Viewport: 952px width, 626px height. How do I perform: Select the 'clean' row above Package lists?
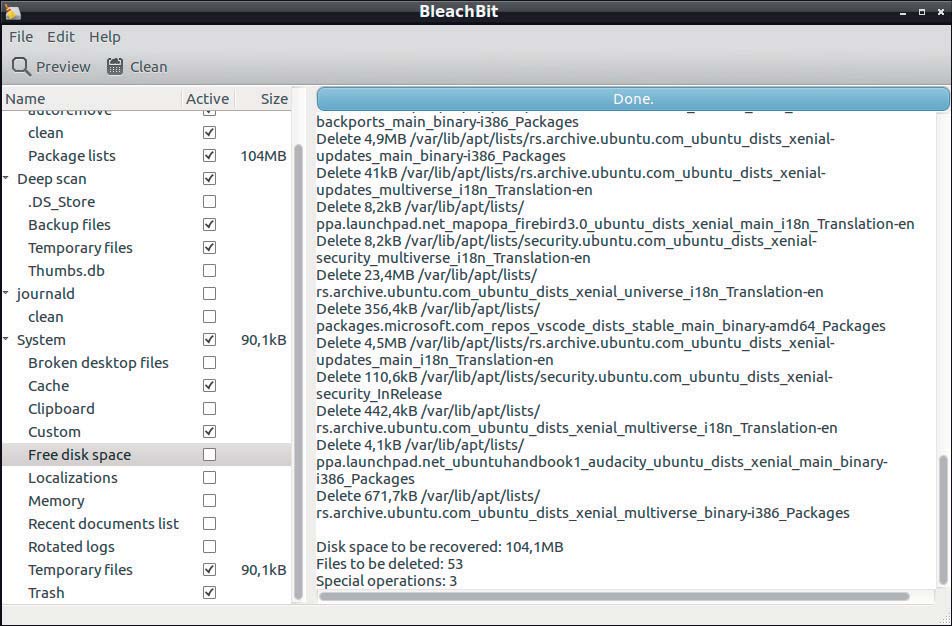[146, 132]
